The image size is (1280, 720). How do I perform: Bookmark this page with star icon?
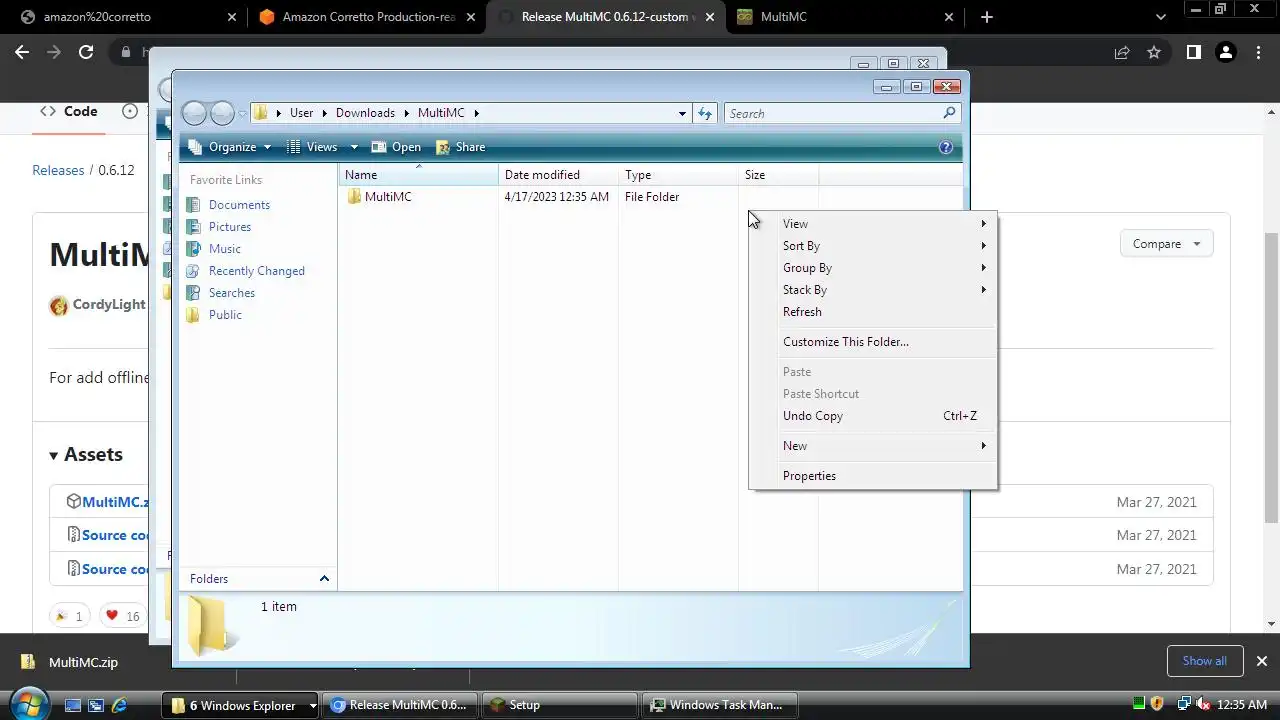1154,52
